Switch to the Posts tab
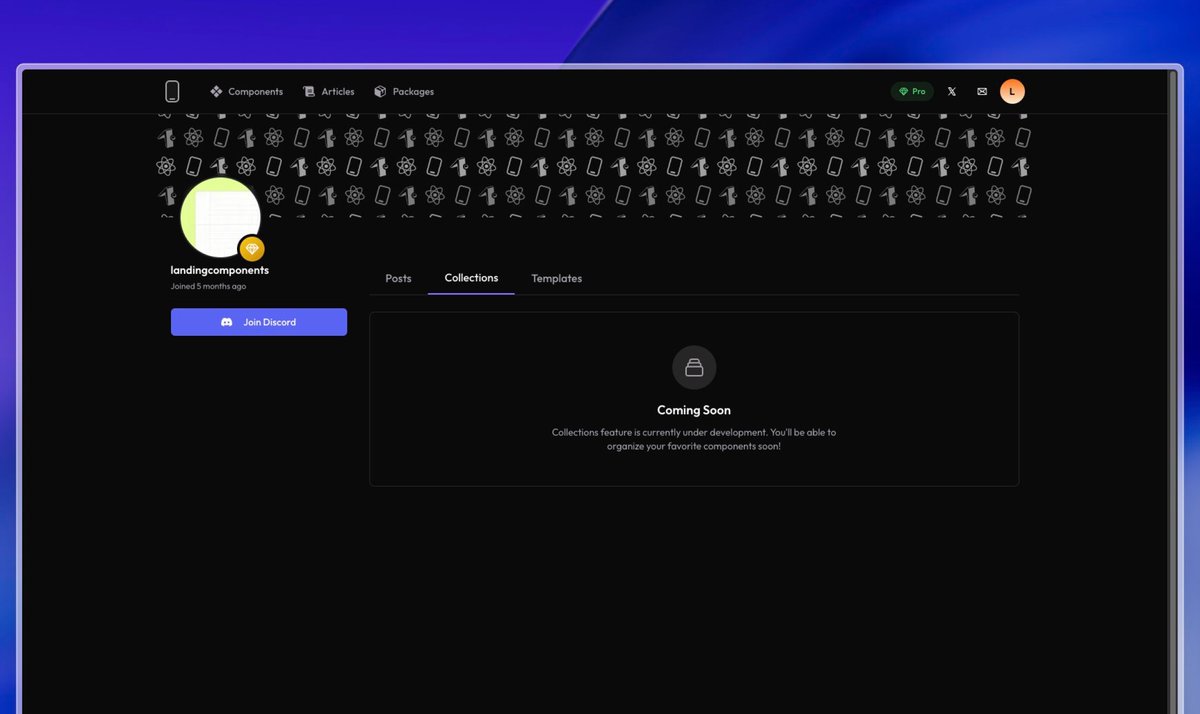 [x=398, y=278]
